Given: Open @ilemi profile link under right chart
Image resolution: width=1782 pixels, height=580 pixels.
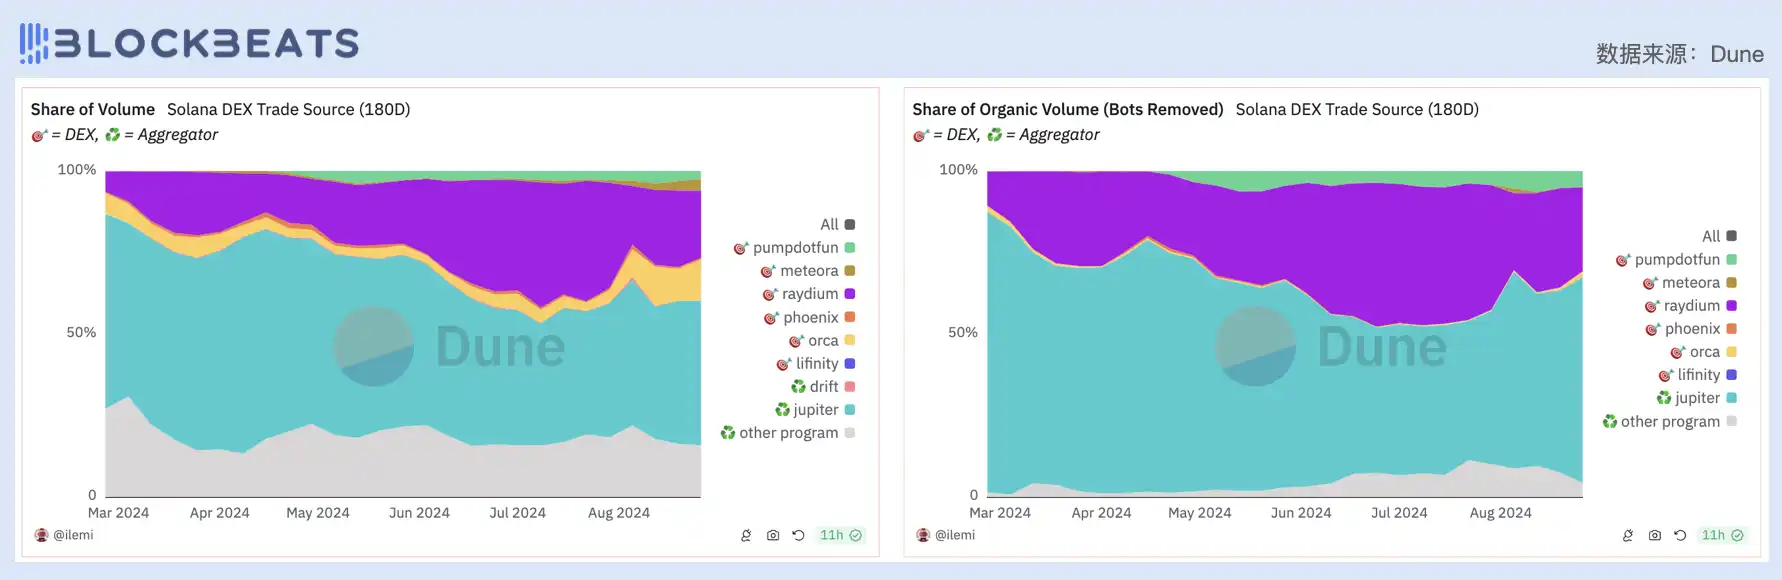Looking at the screenshot, I should pyautogui.click(x=954, y=536).
